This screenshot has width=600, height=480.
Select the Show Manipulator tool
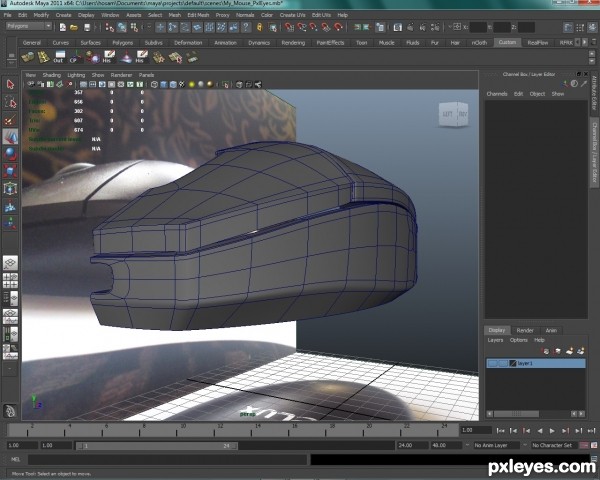tap(10, 223)
